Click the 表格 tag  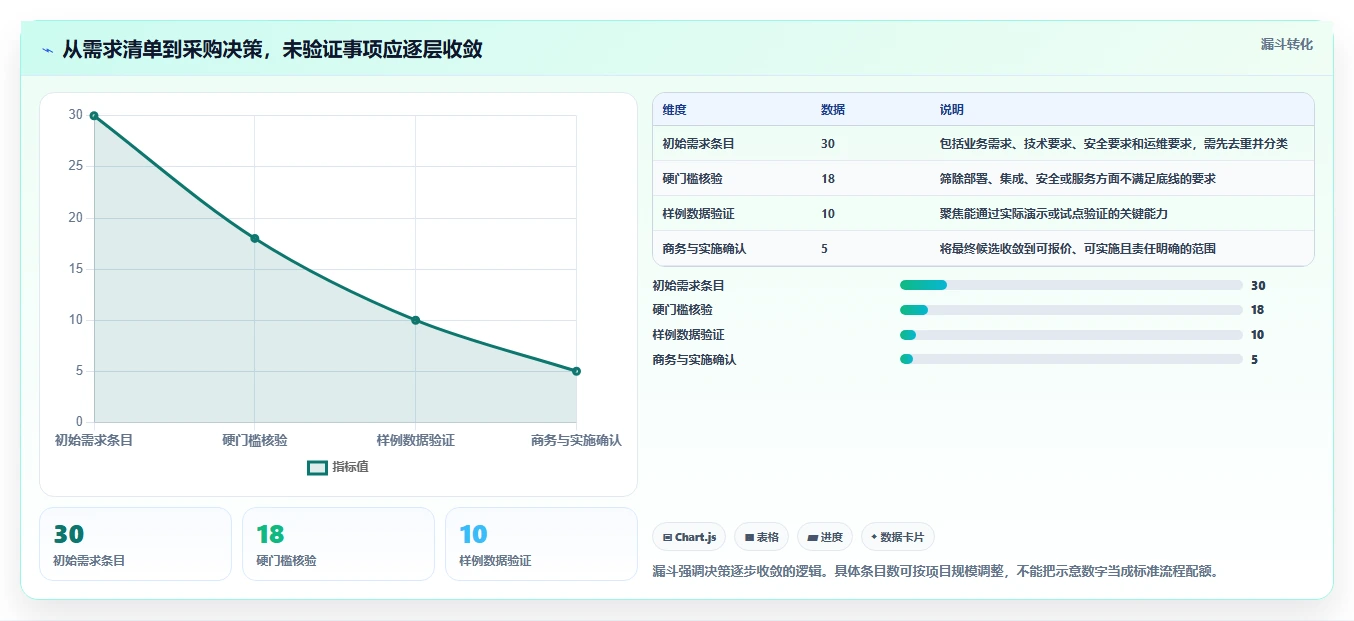coord(761,537)
